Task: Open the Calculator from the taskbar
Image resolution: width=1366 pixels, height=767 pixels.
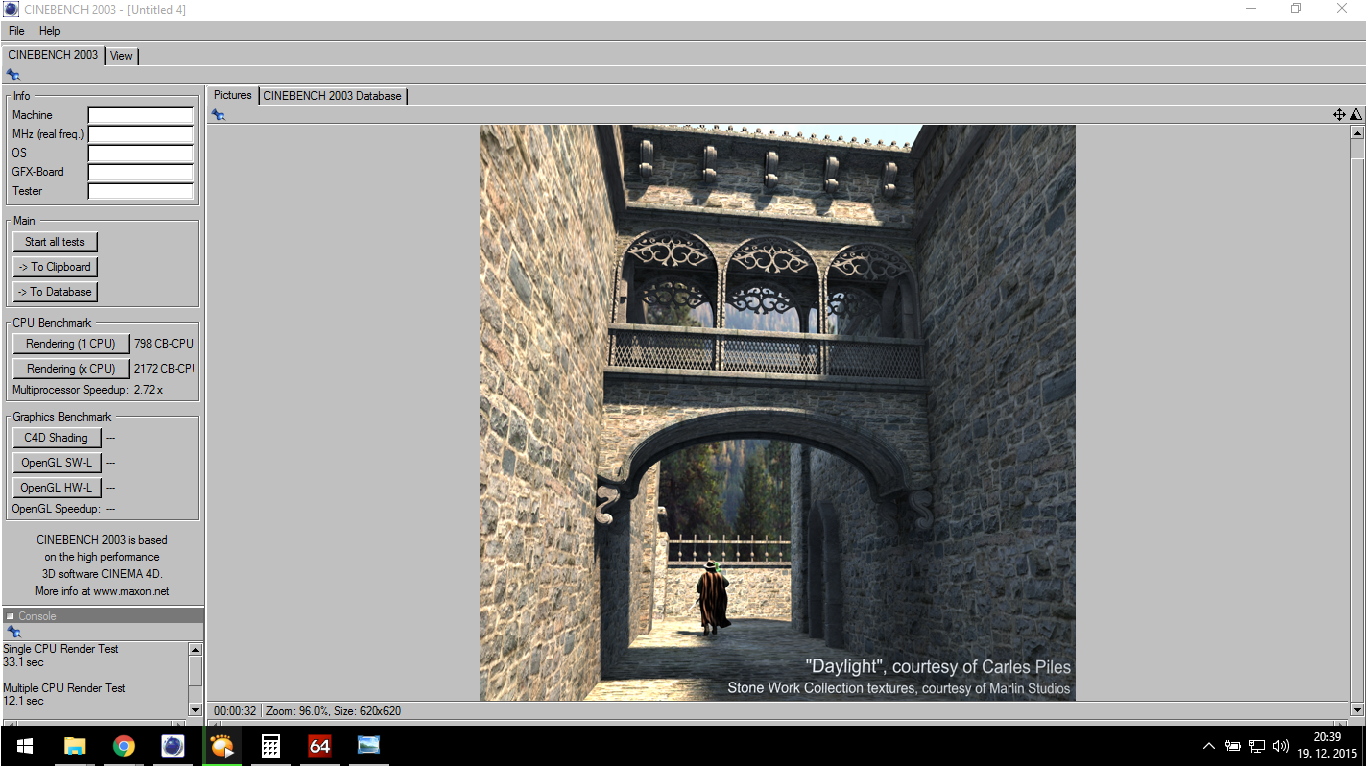Action: [x=270, y=746]
